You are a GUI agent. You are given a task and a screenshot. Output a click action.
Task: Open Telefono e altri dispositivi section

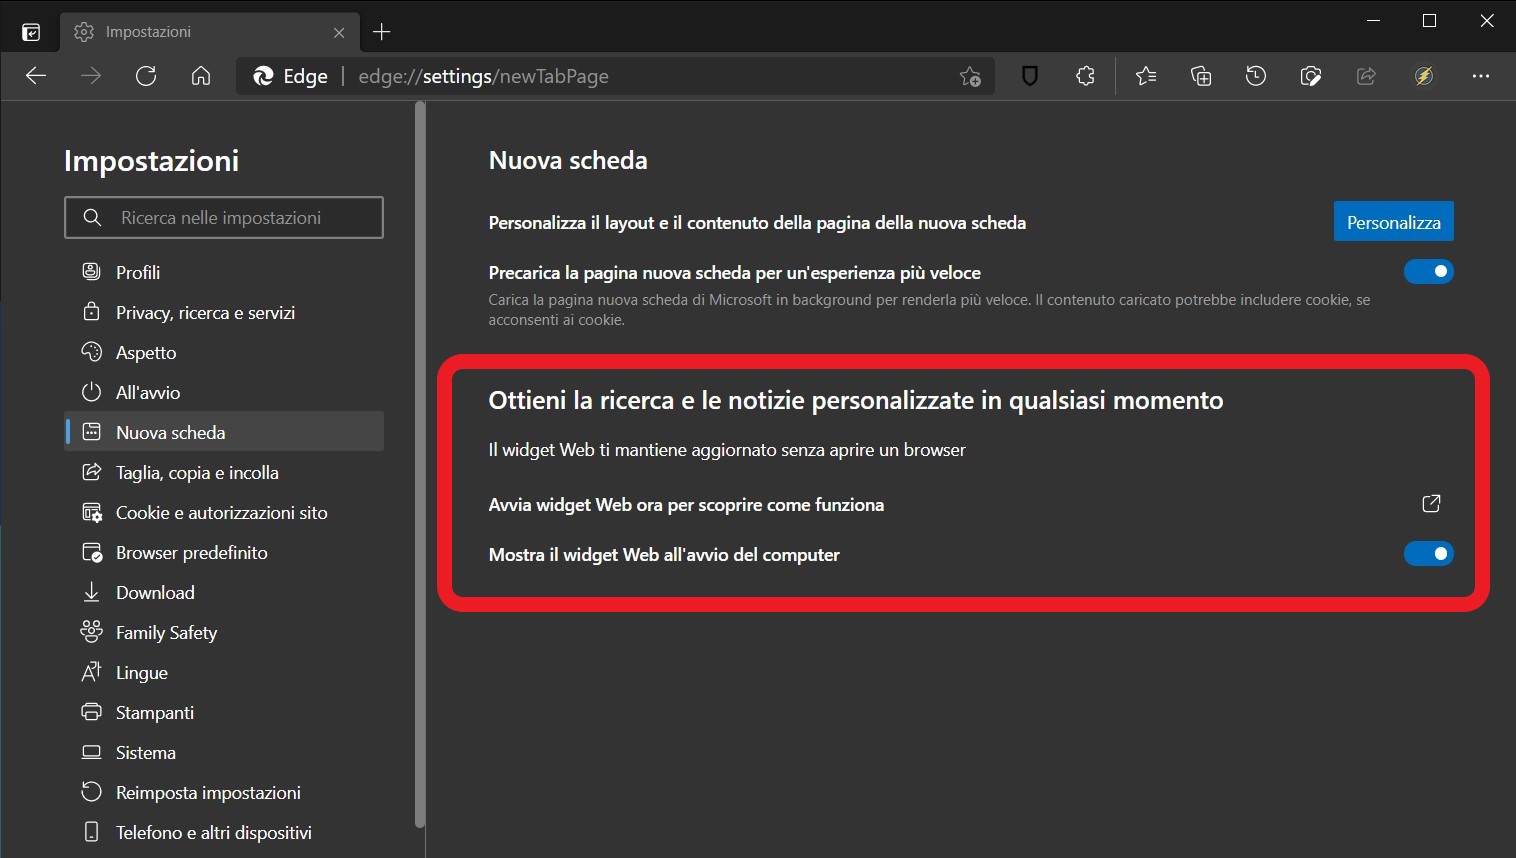(224, 832)
